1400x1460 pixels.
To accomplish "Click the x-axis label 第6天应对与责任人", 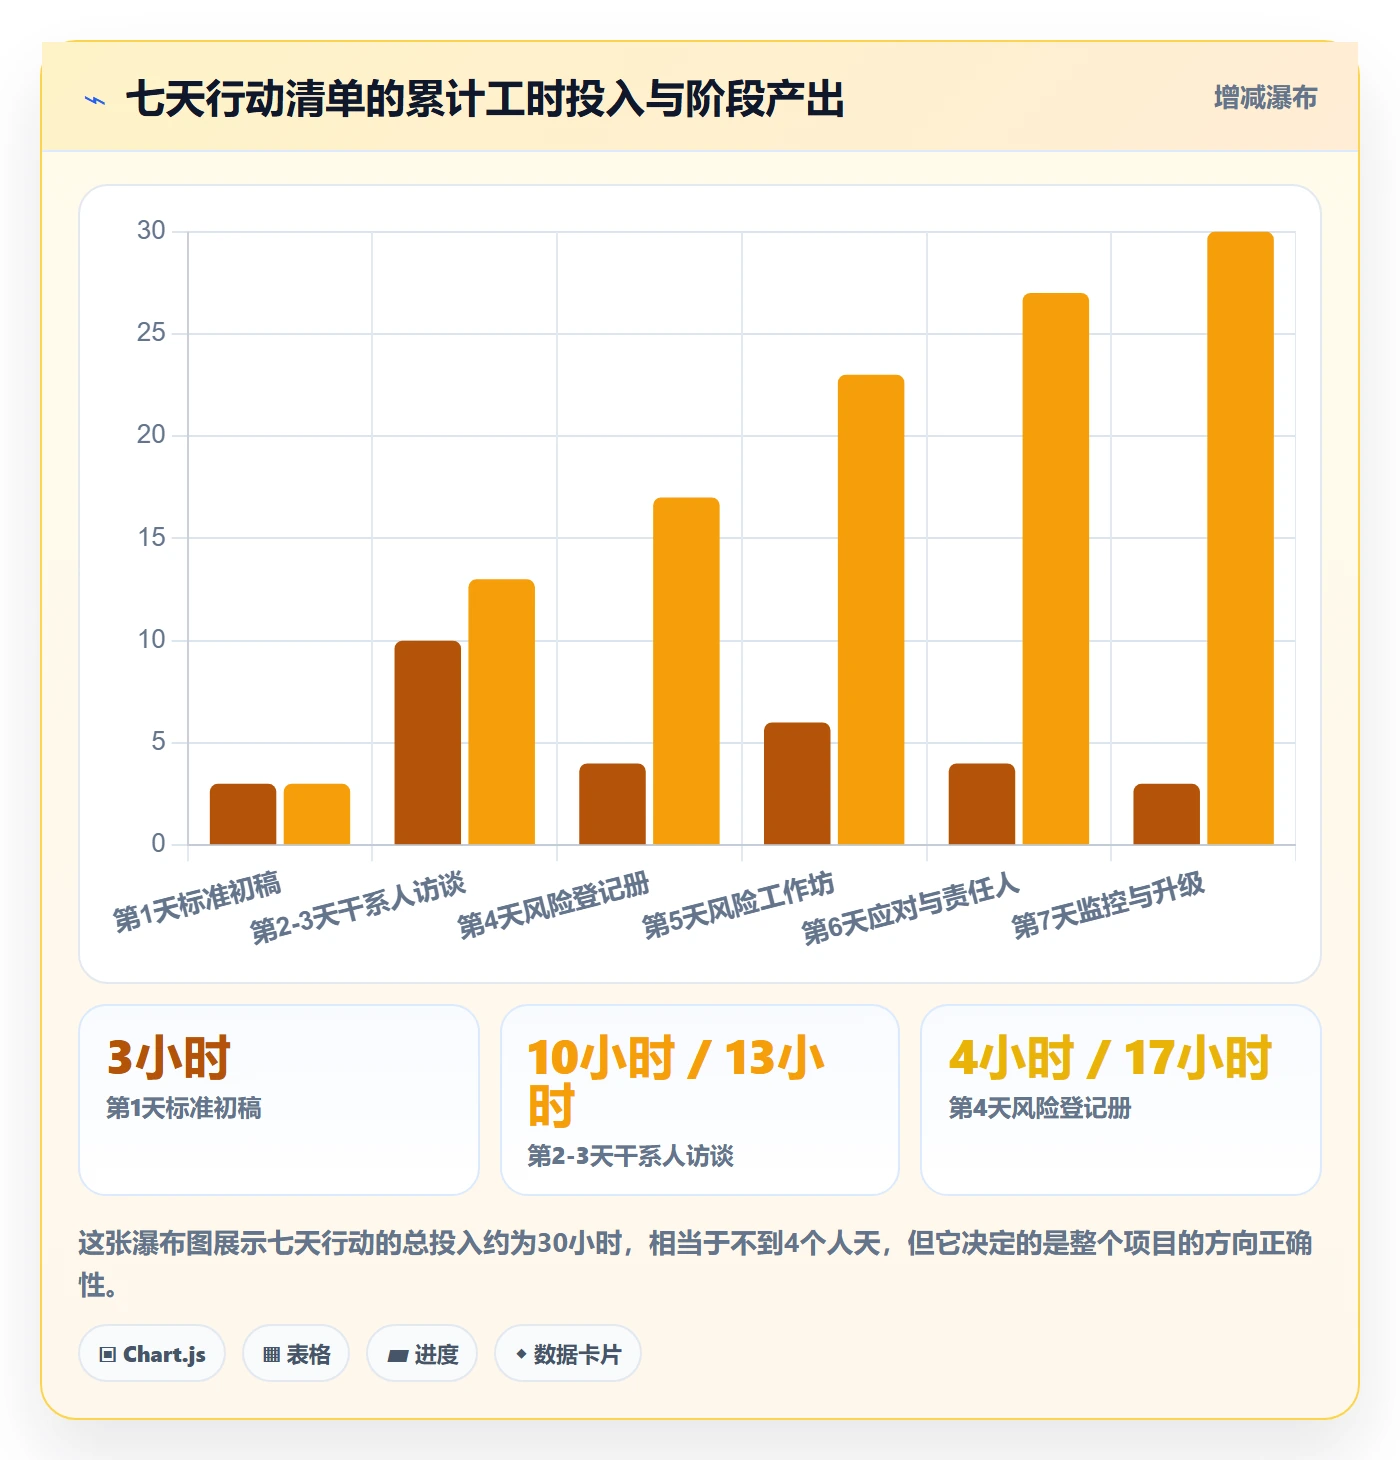I will [911, 908].
